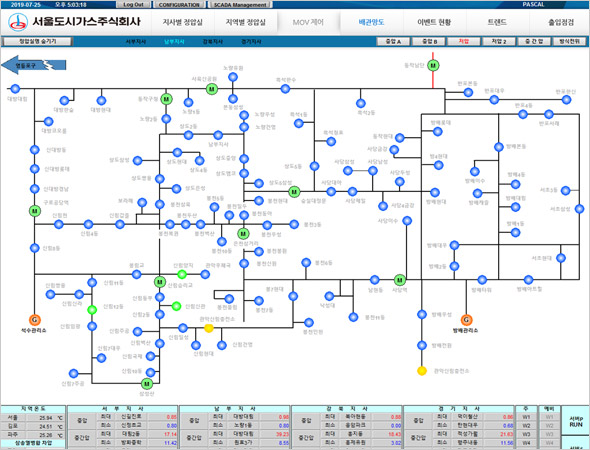Select the orange G node 석수관리소

35,320
